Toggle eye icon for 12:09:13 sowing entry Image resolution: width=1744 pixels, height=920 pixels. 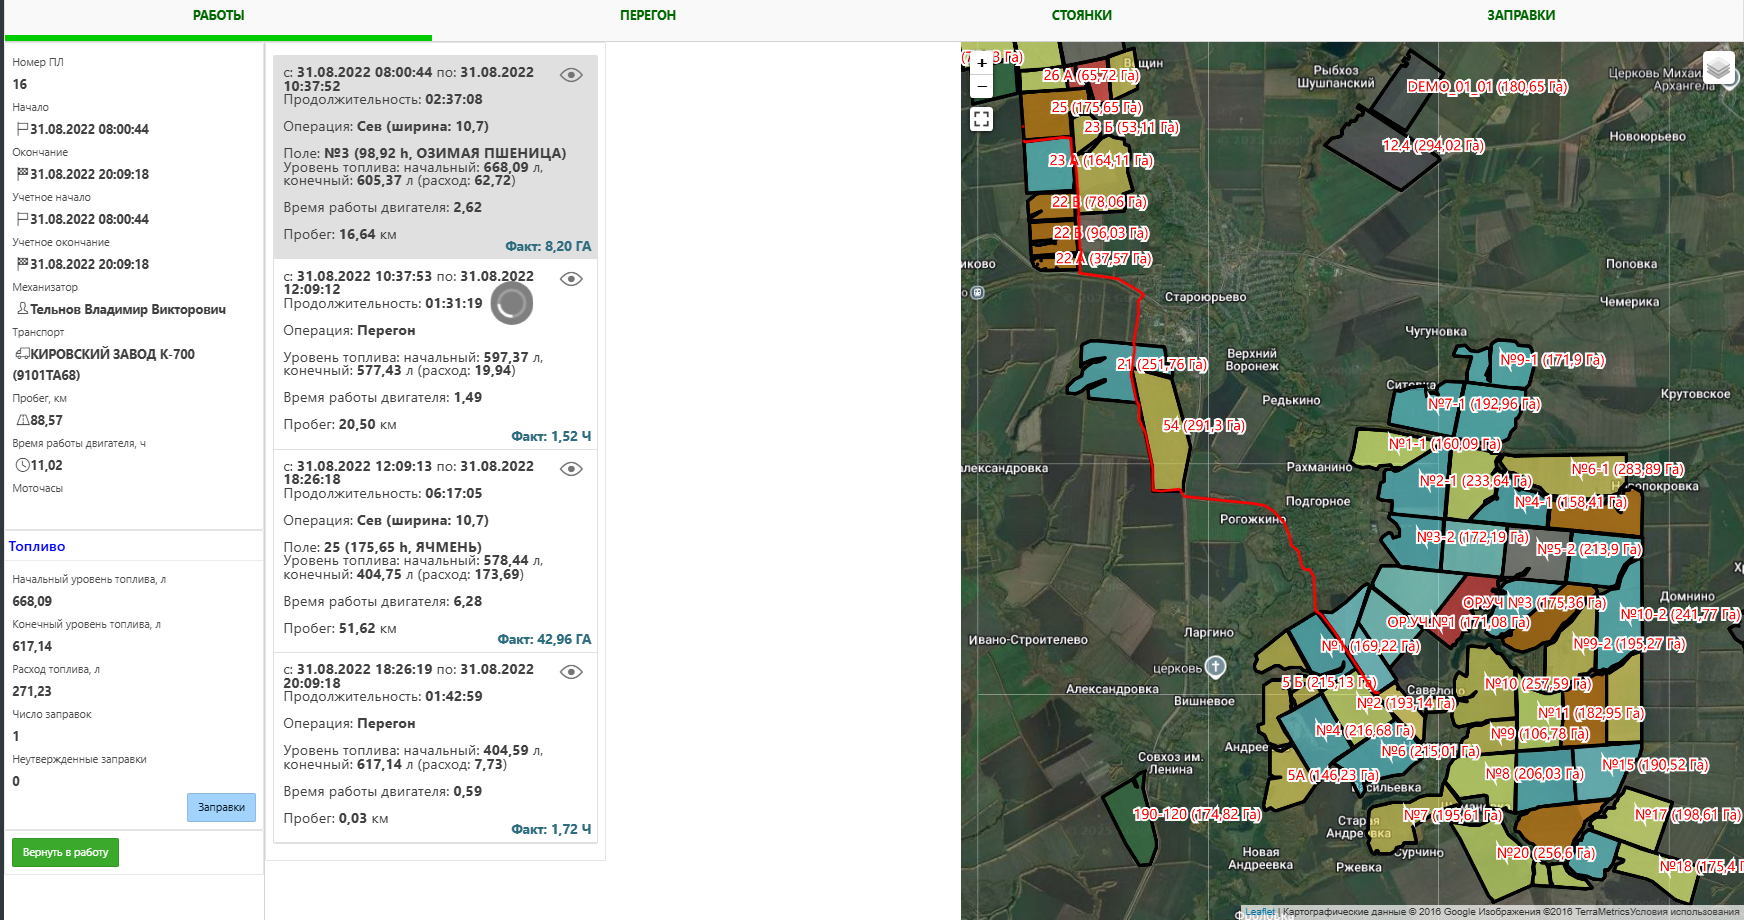(x=571, y=469)
